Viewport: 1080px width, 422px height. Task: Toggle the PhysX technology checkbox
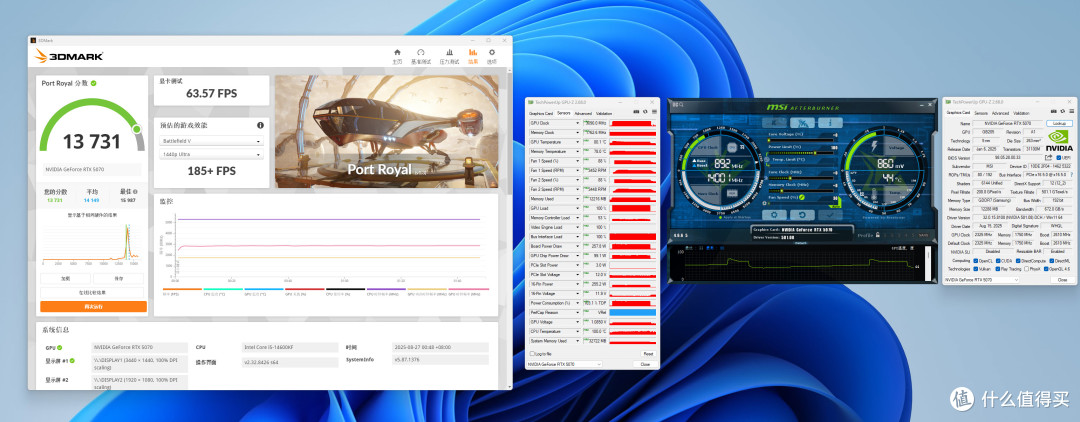tap(1026, 269)
